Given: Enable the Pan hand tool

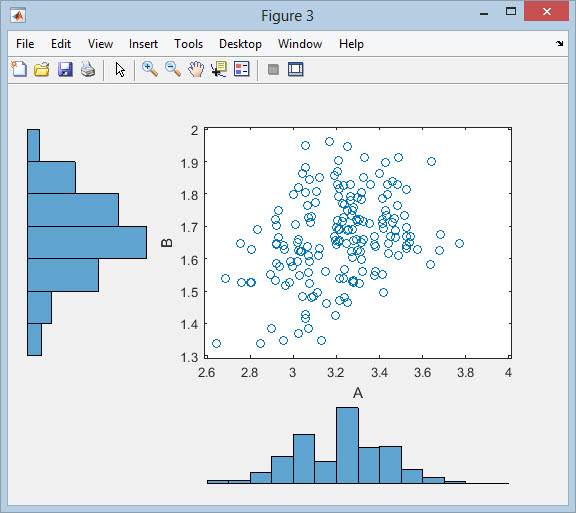Looking at the screenshot, I should pos(196,69).
